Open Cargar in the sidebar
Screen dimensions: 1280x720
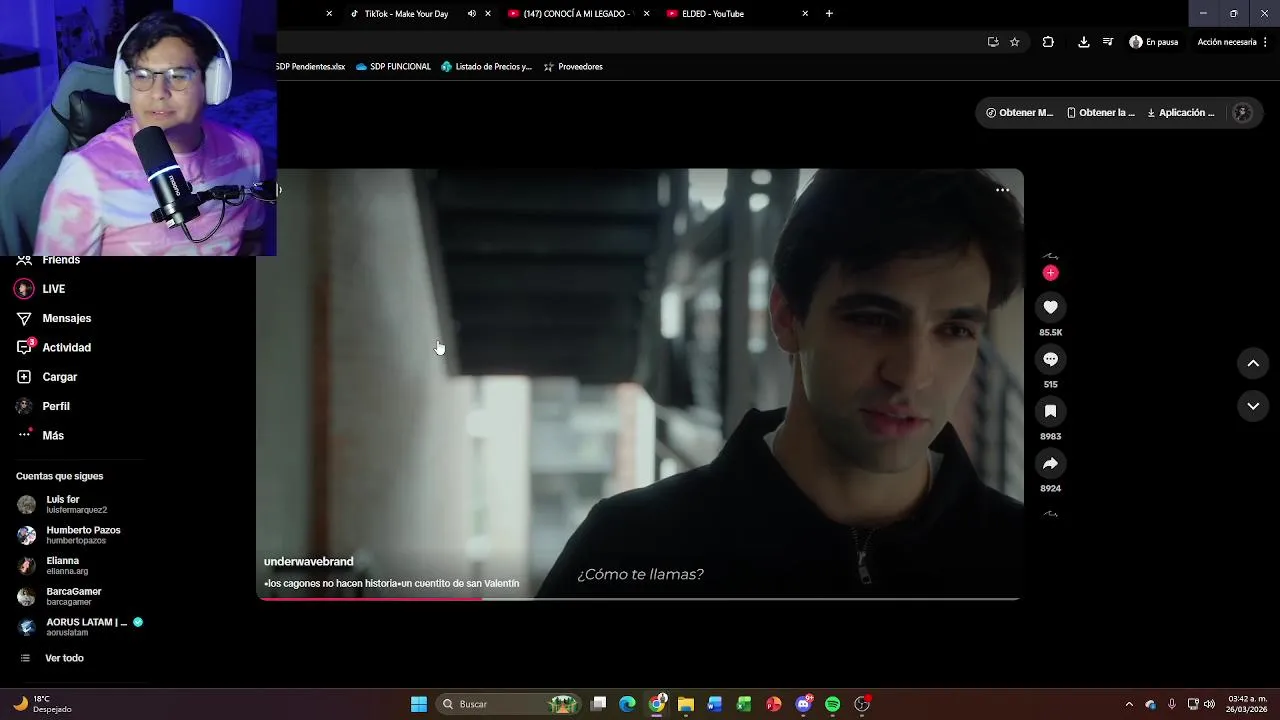(x=47, y=377)
